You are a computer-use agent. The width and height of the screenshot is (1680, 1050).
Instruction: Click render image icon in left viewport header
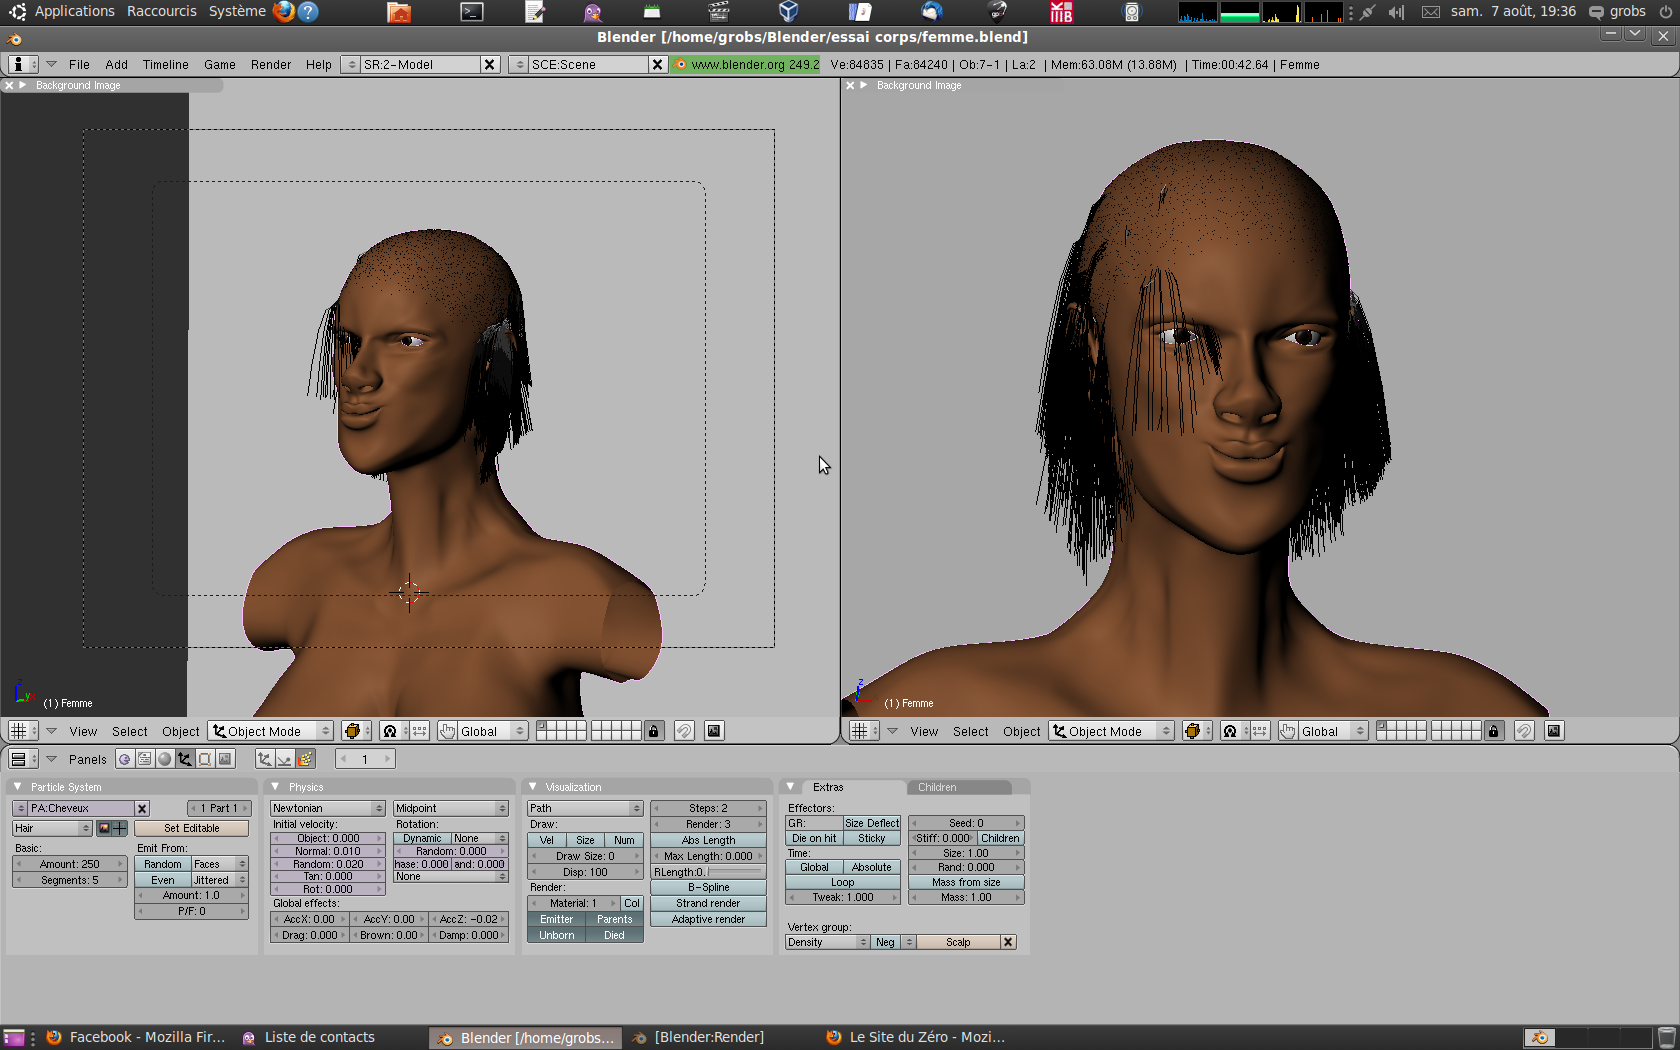point(714,731)
